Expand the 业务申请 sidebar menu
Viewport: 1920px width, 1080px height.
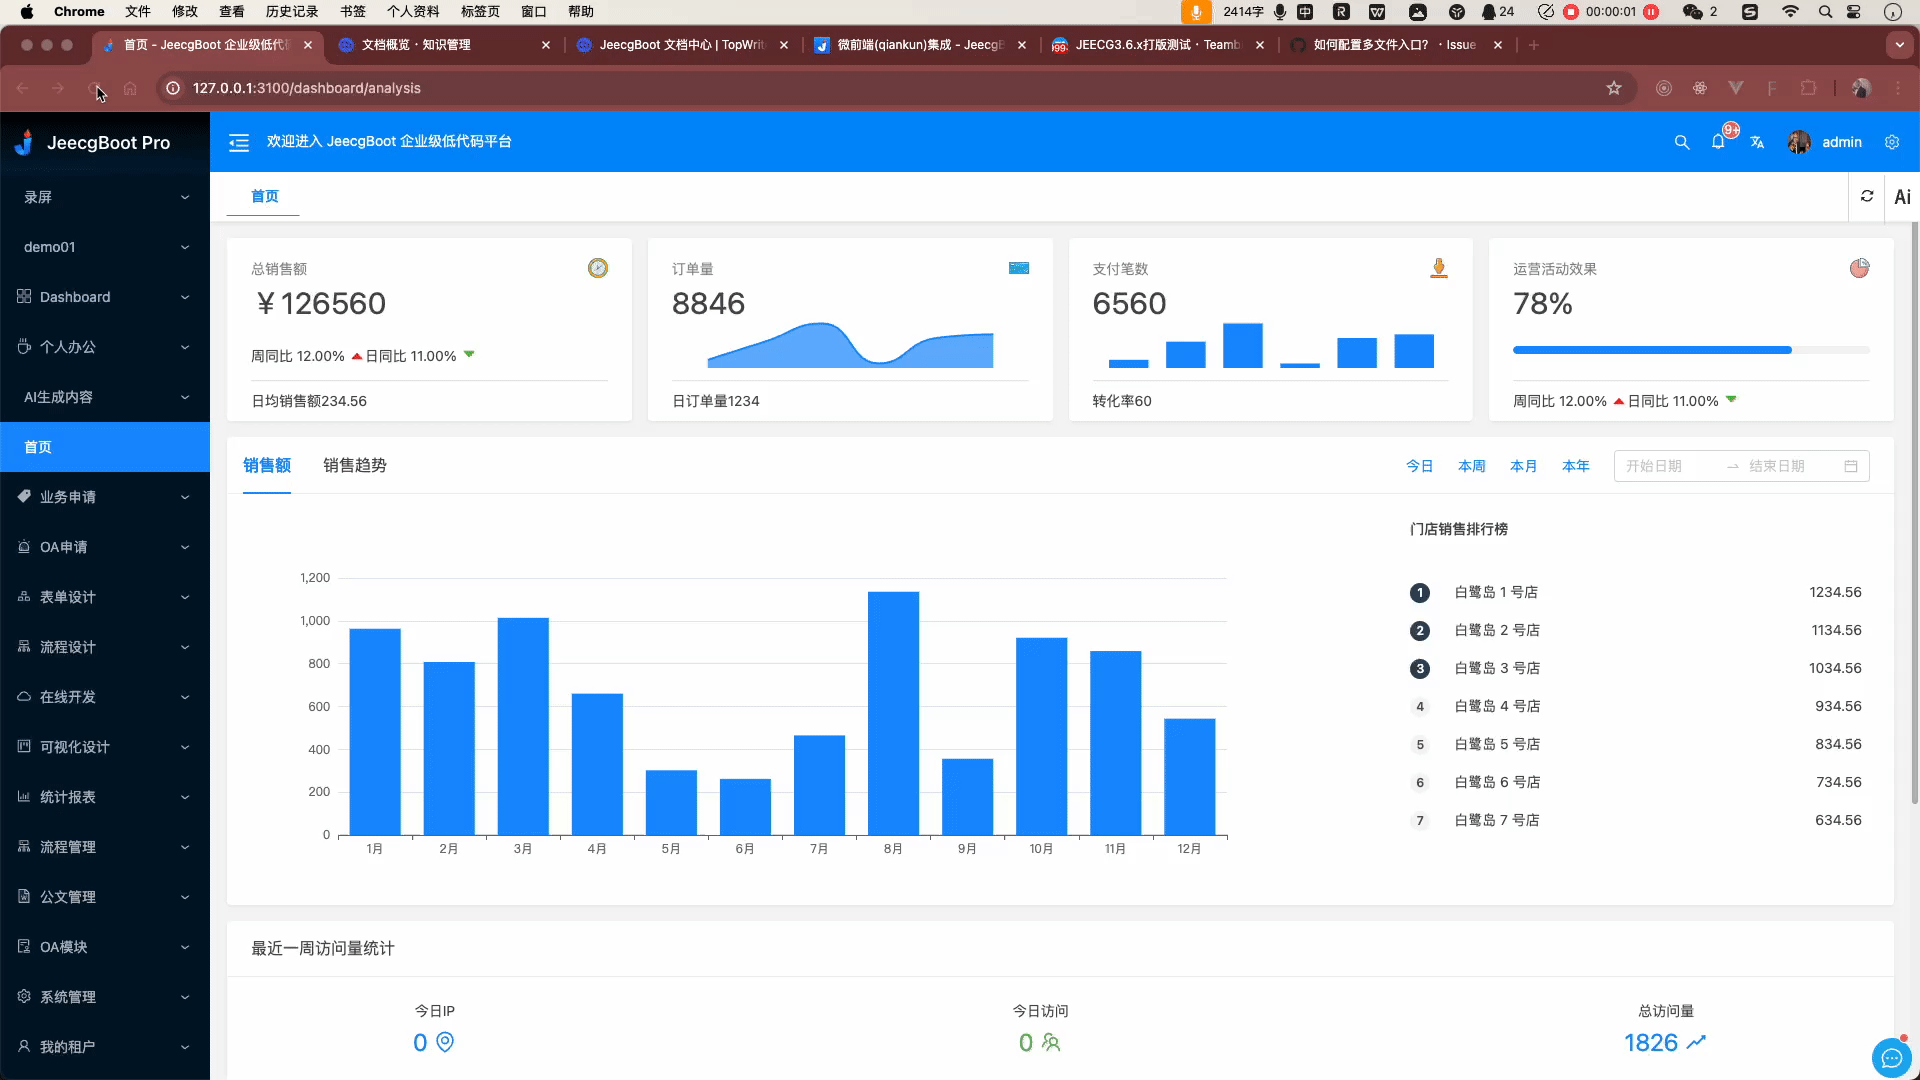pos(104,496)
